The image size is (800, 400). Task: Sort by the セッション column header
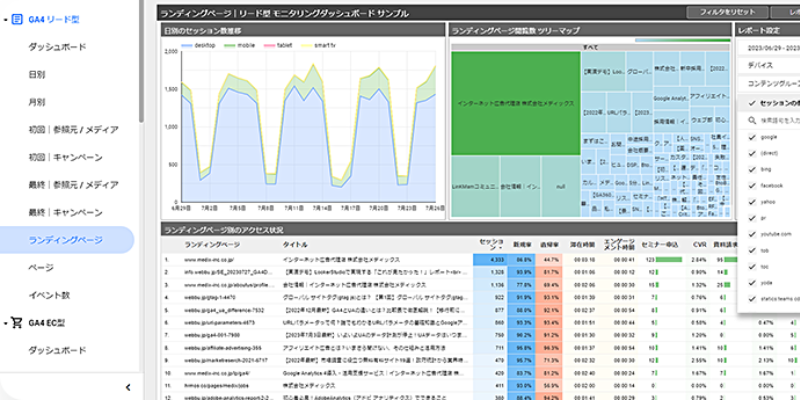coord(491,245)
